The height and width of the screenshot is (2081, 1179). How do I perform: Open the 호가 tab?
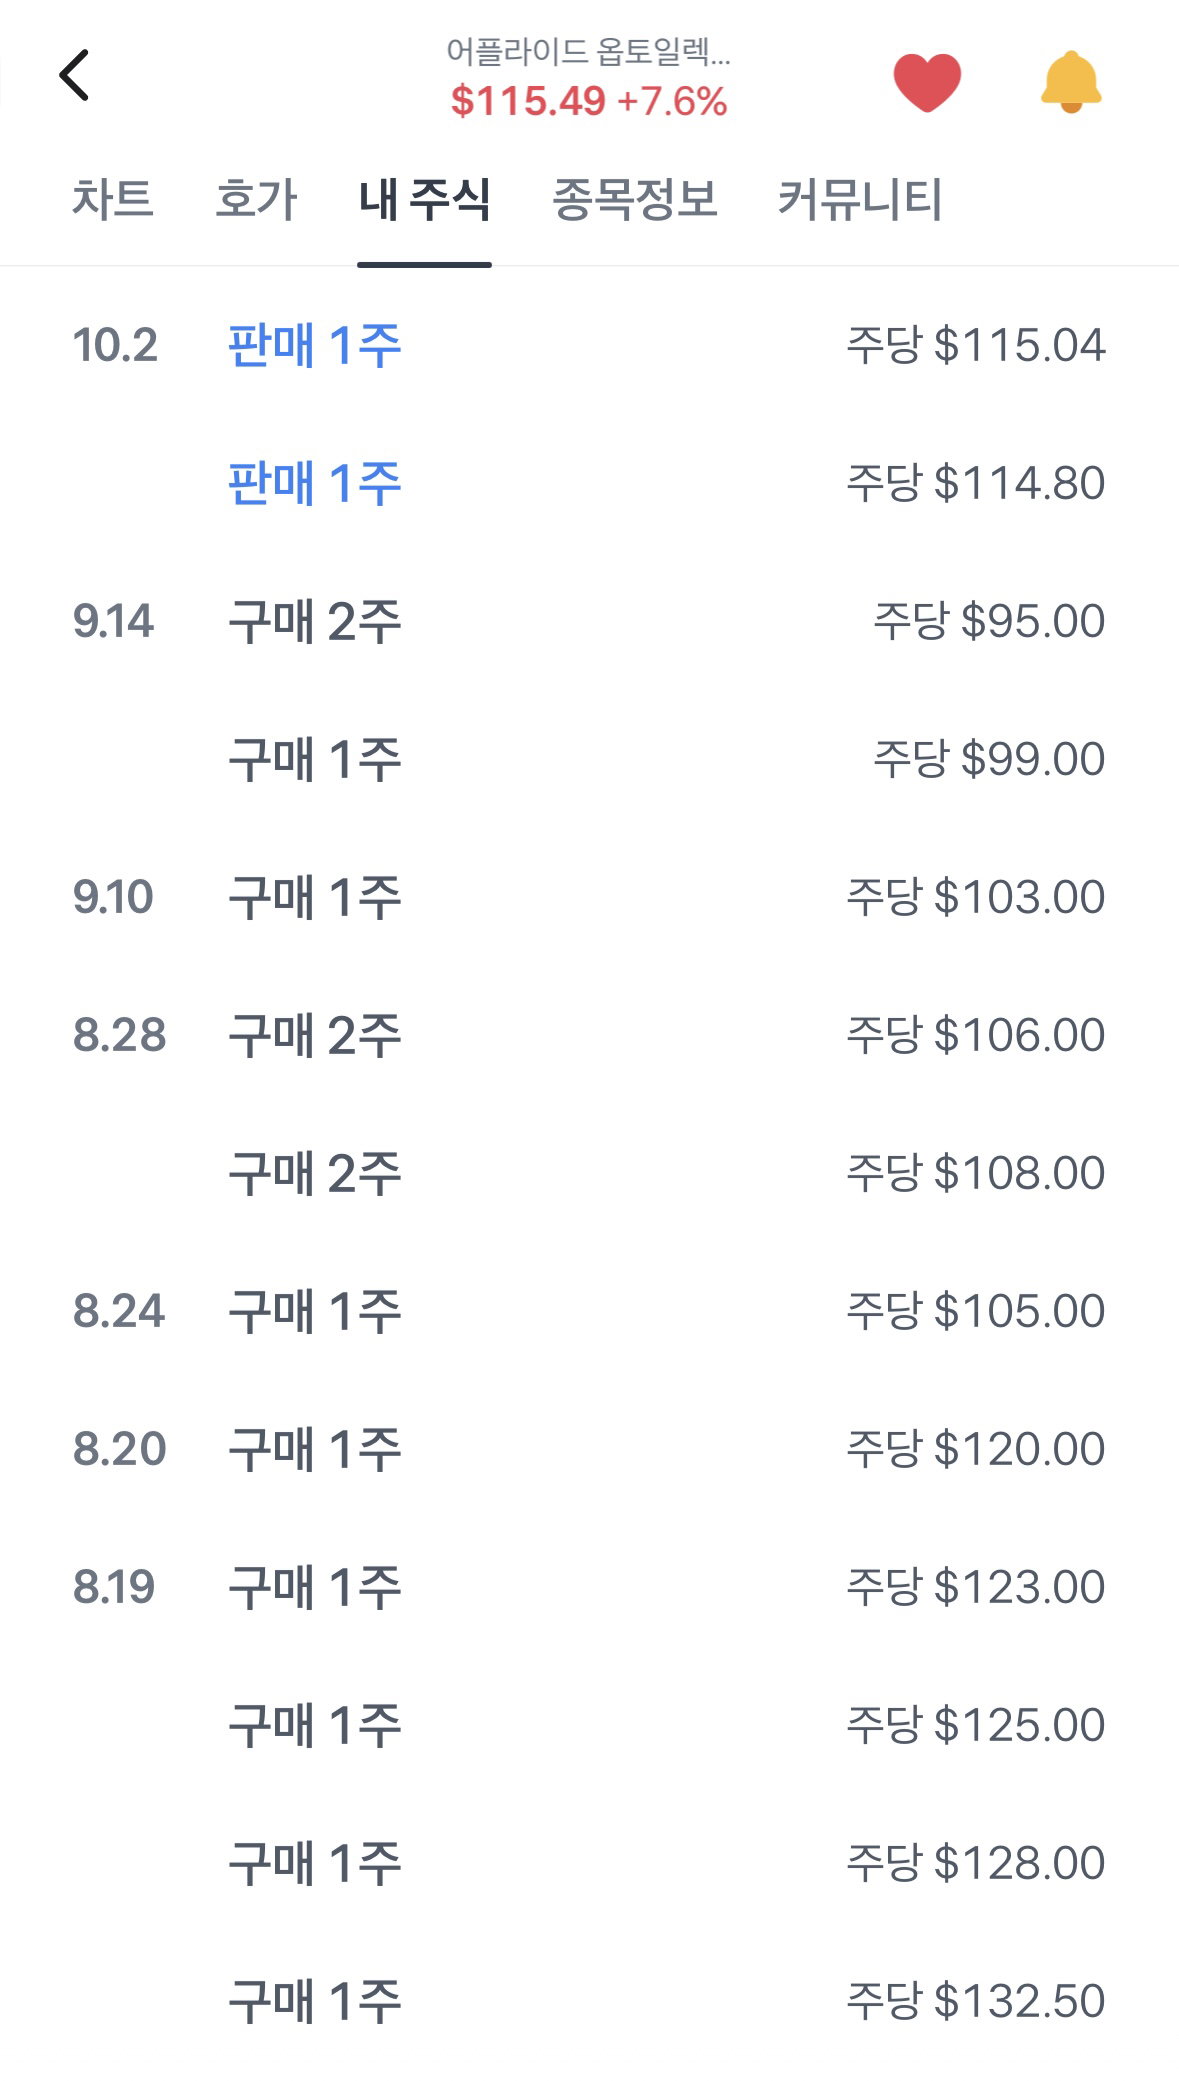point(256,198)
